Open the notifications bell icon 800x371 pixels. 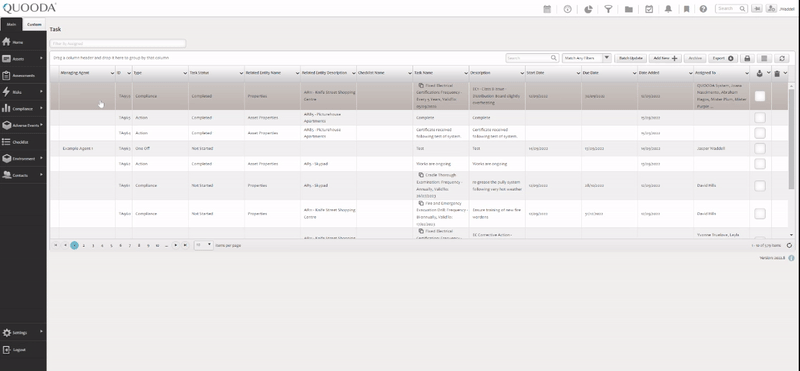[668, 9]
